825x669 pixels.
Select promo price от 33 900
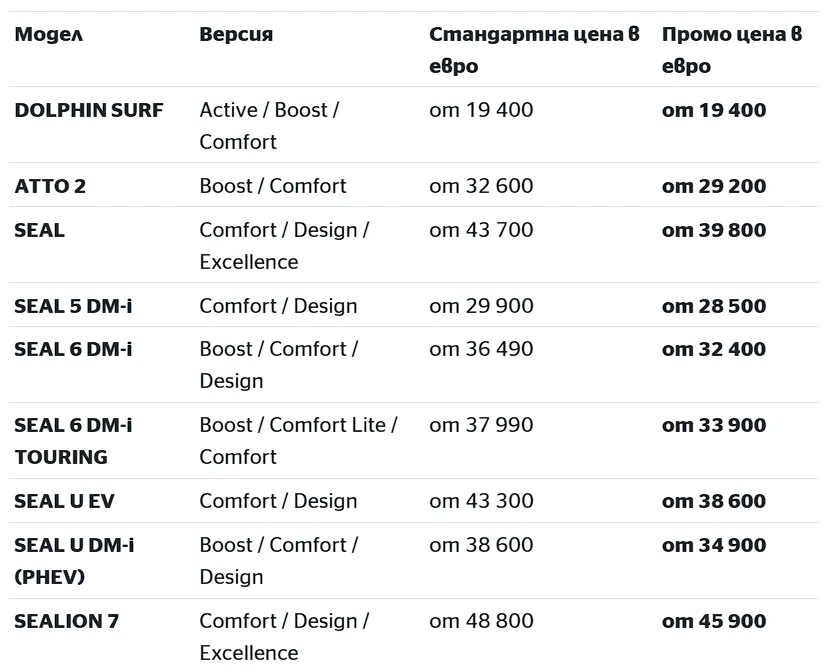[714, 425]
